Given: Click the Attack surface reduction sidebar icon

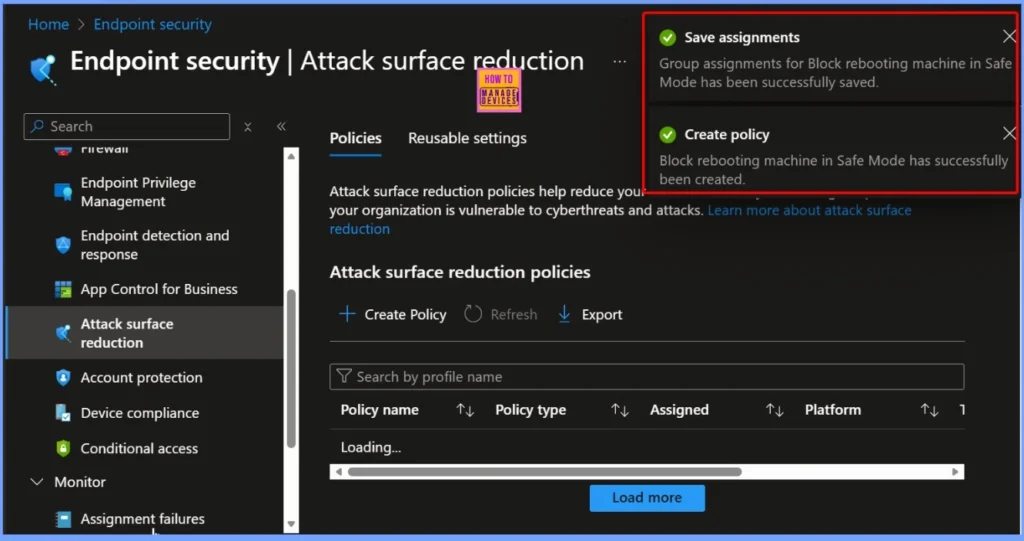Looking at the screenshot, I should coord(63,333).
